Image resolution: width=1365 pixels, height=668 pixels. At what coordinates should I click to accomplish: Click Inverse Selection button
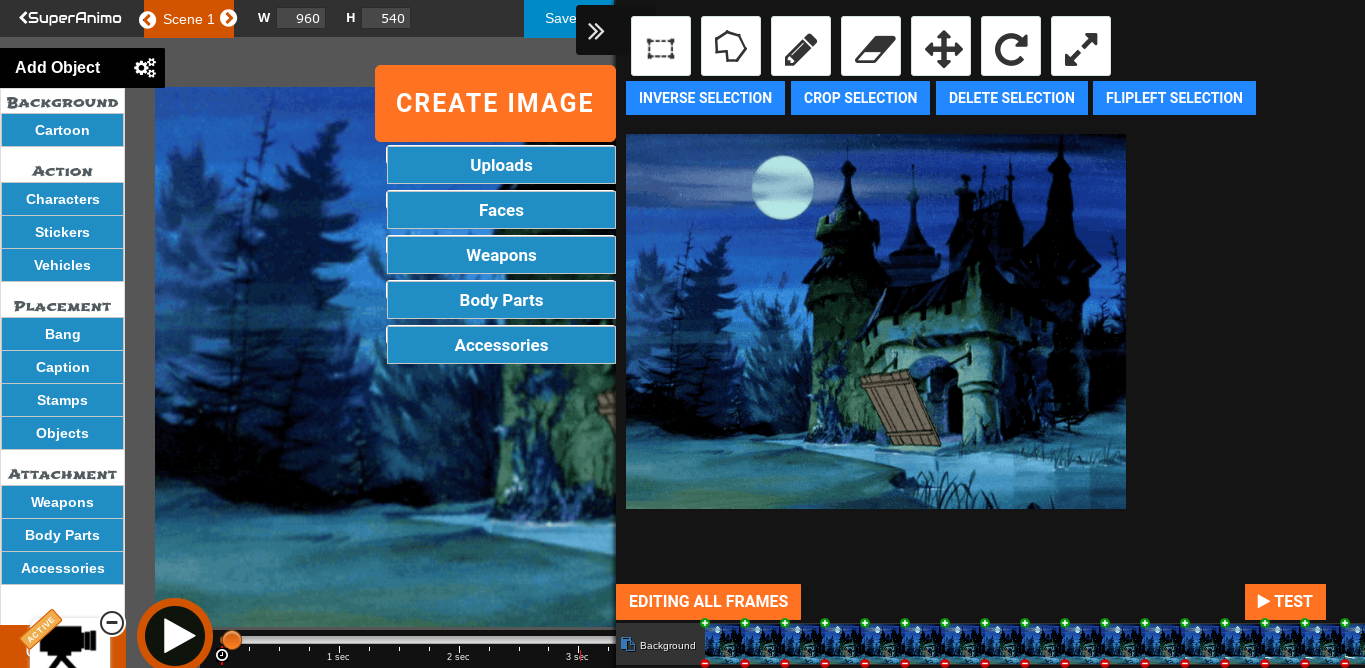click(x=706, y=98)
